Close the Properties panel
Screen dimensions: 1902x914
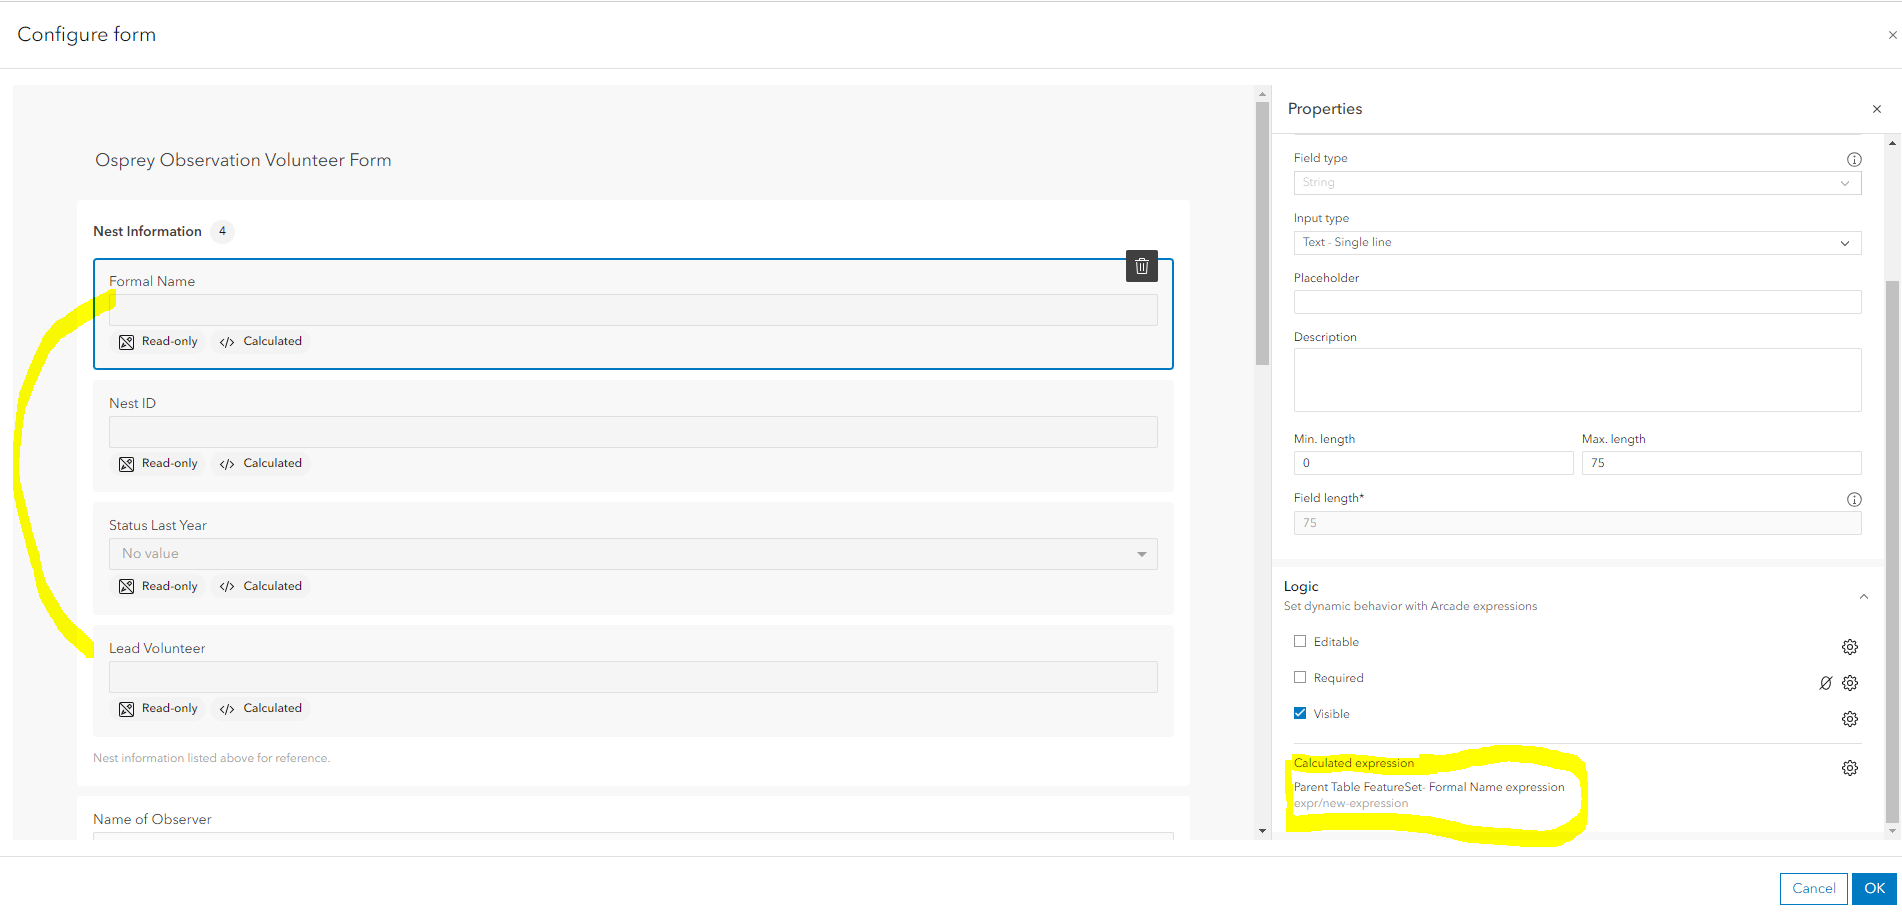(1877, 109)
